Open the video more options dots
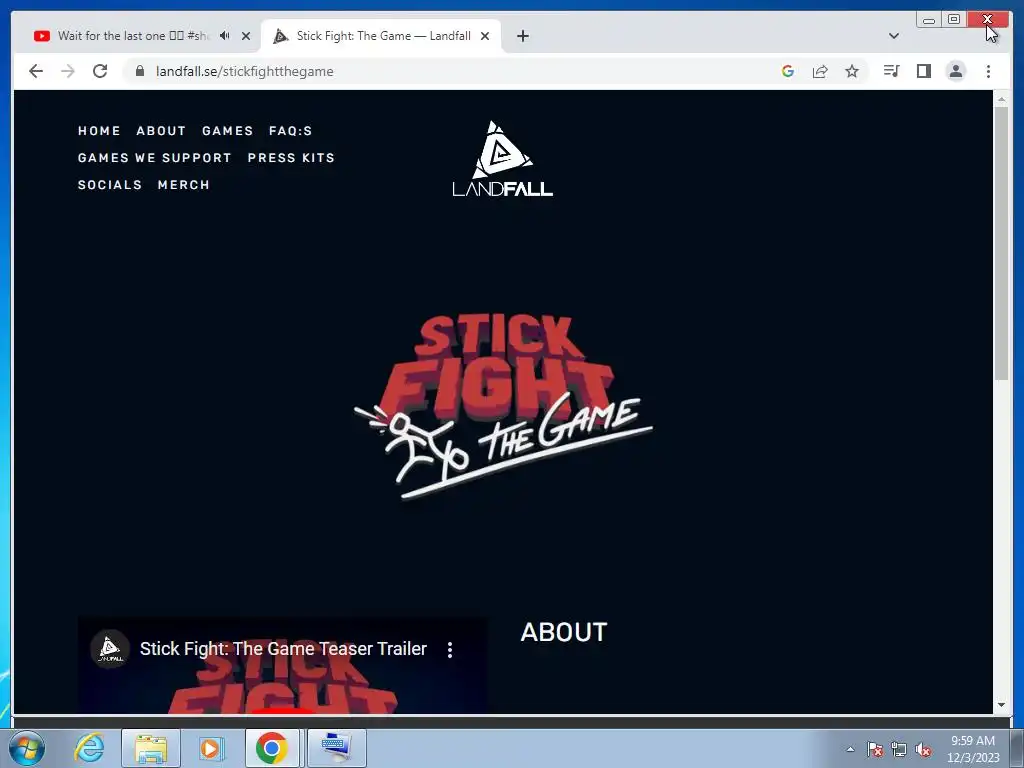 [x=450, y=649]
